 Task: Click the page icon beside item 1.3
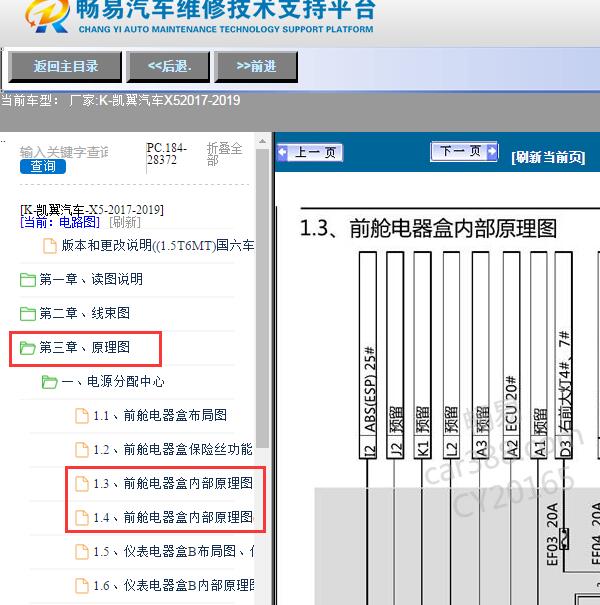81,484
